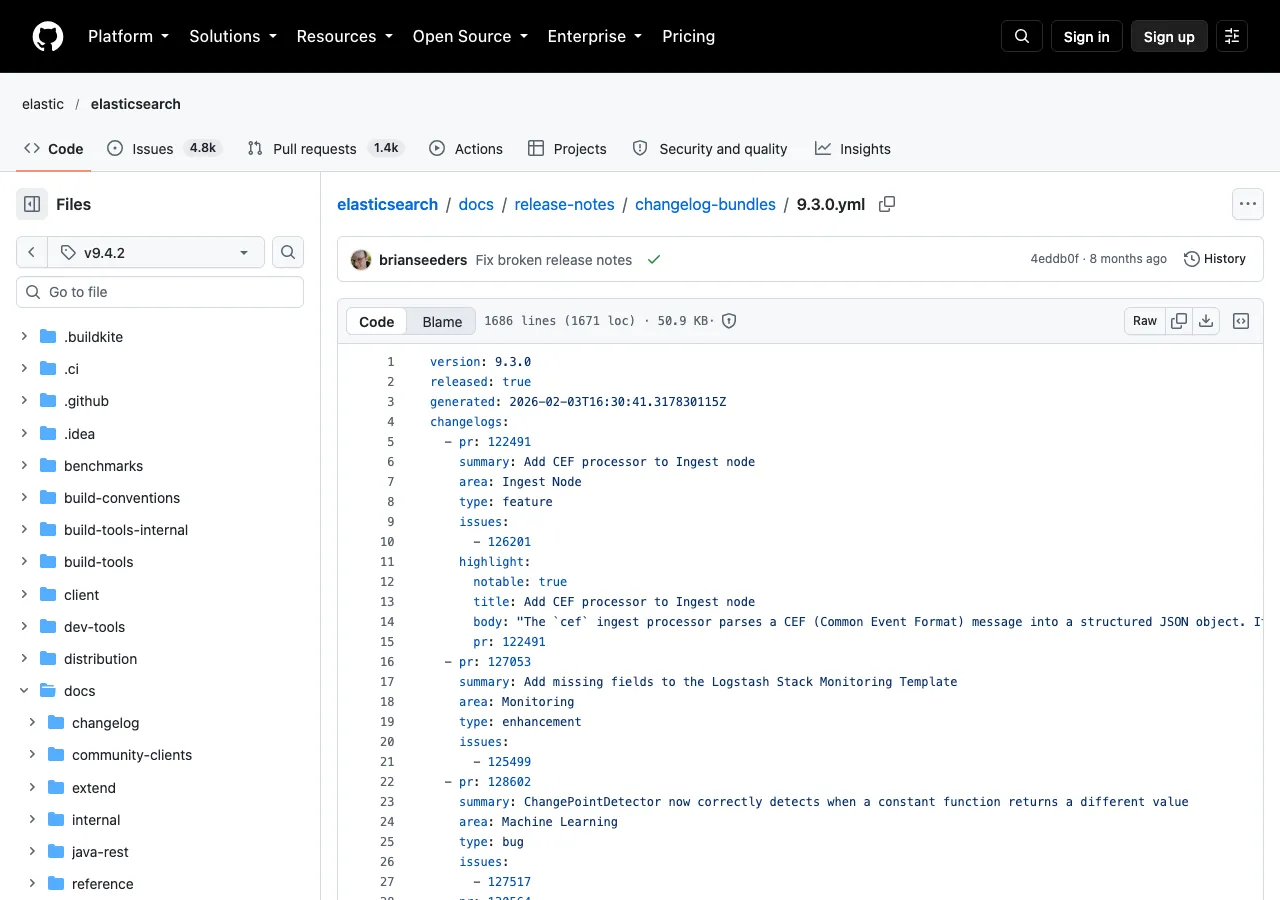The height and width of the screenshot is (900, 1280).
Task: Click the Sign up button
Action: [x=1169, y=36]
